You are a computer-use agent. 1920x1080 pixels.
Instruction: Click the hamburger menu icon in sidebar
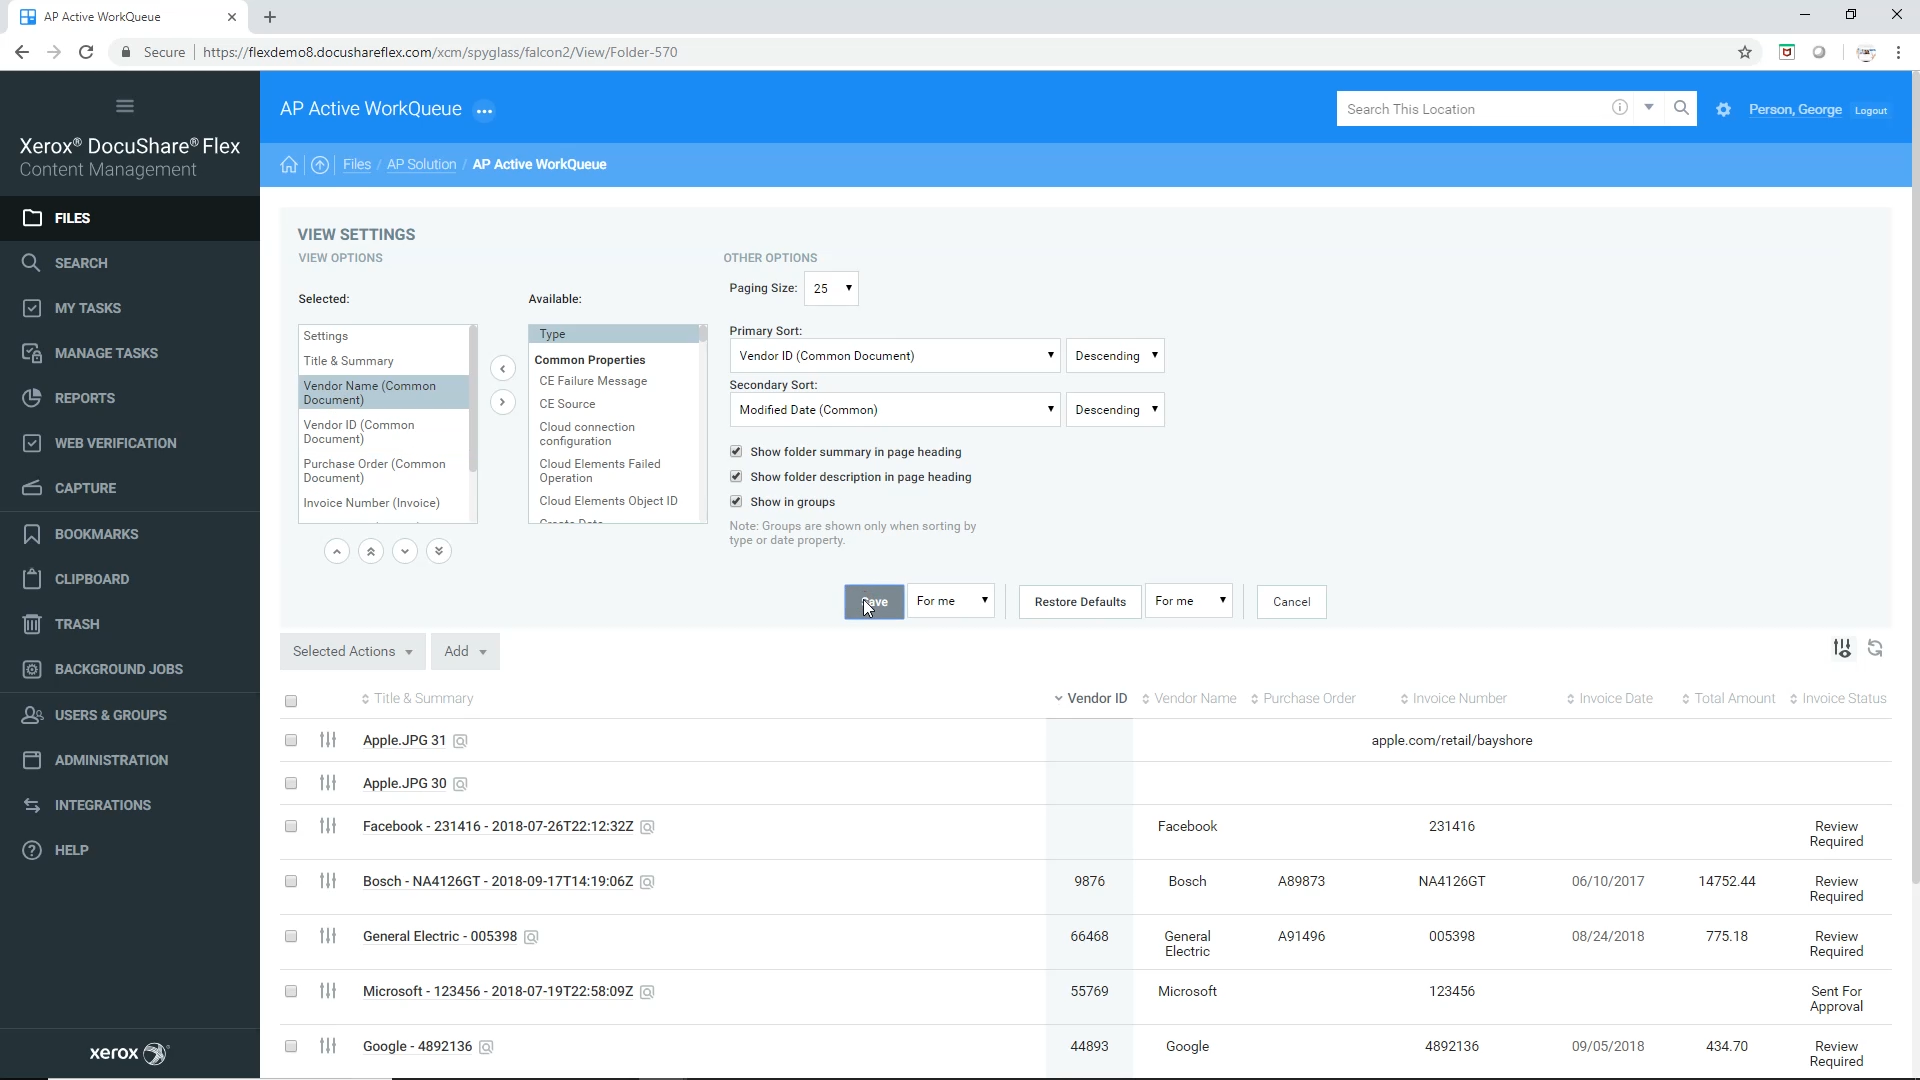125,106
